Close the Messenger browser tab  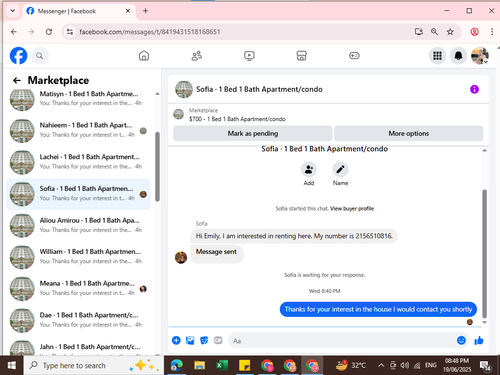[128, 11]
